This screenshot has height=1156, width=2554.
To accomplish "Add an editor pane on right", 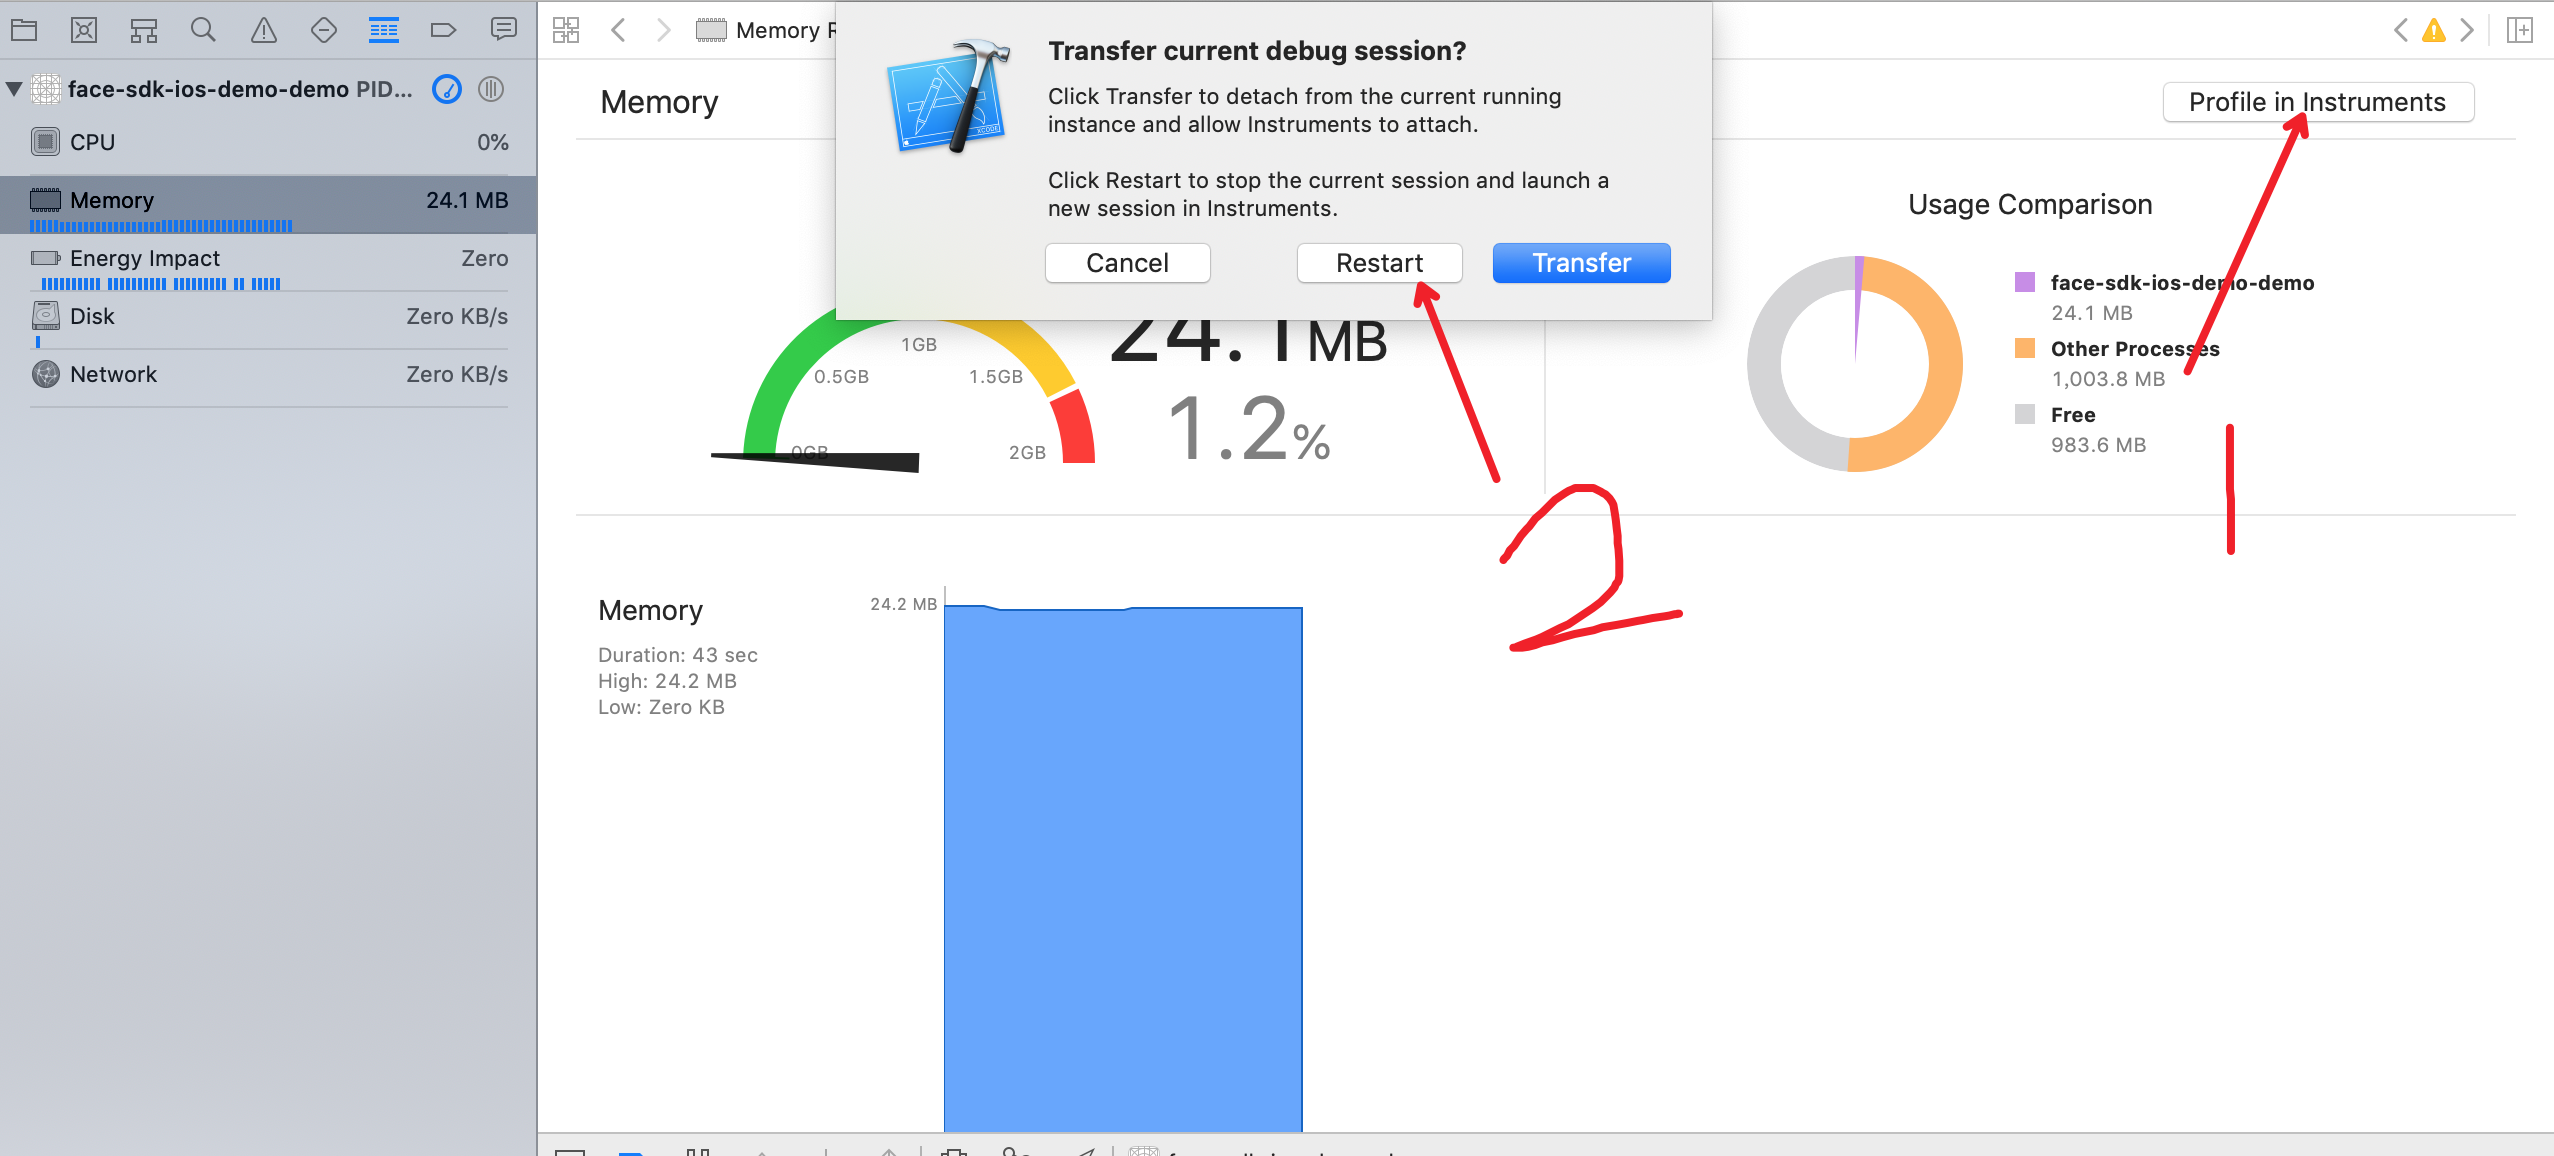I will pyautogui.click(x=2520, y=30).
